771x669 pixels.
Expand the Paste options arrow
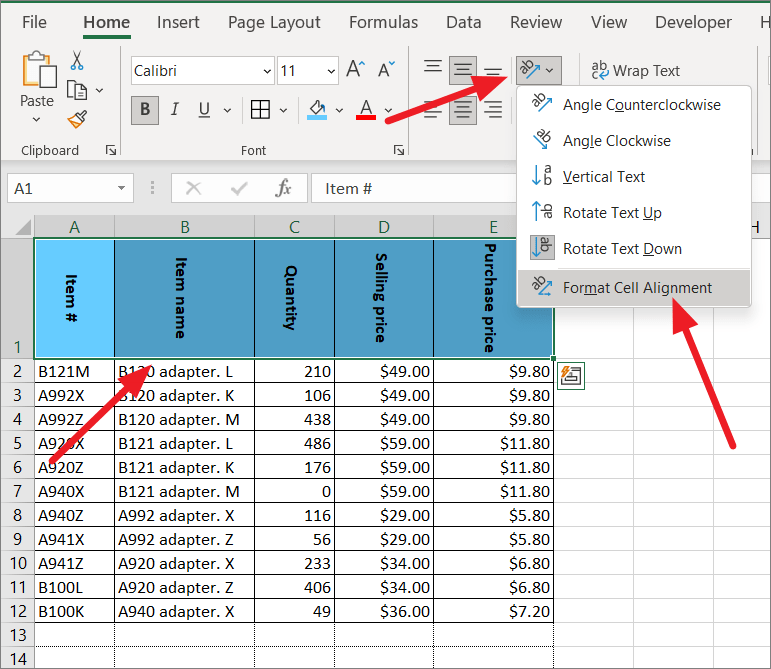coord(36,119)
